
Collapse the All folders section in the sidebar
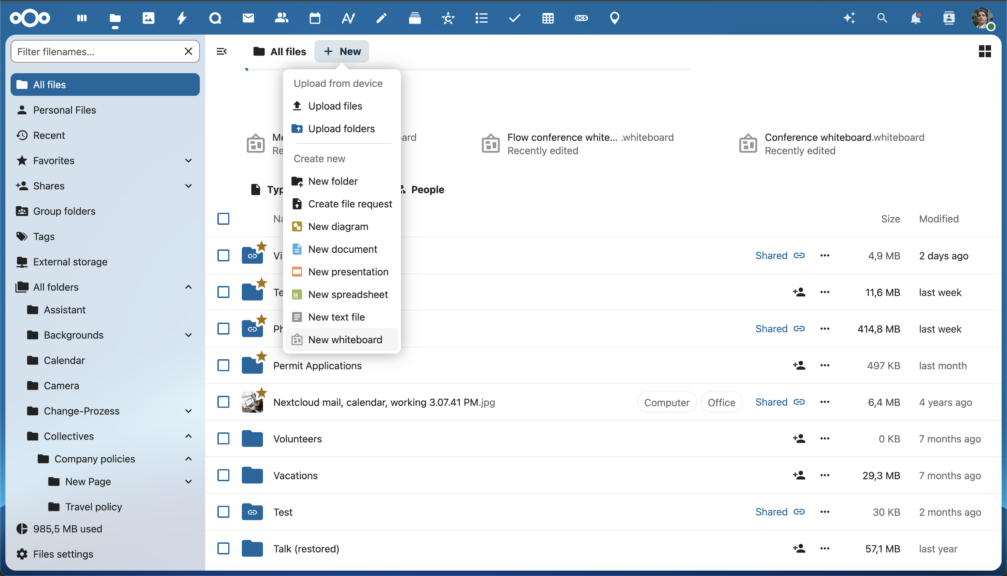189,286
